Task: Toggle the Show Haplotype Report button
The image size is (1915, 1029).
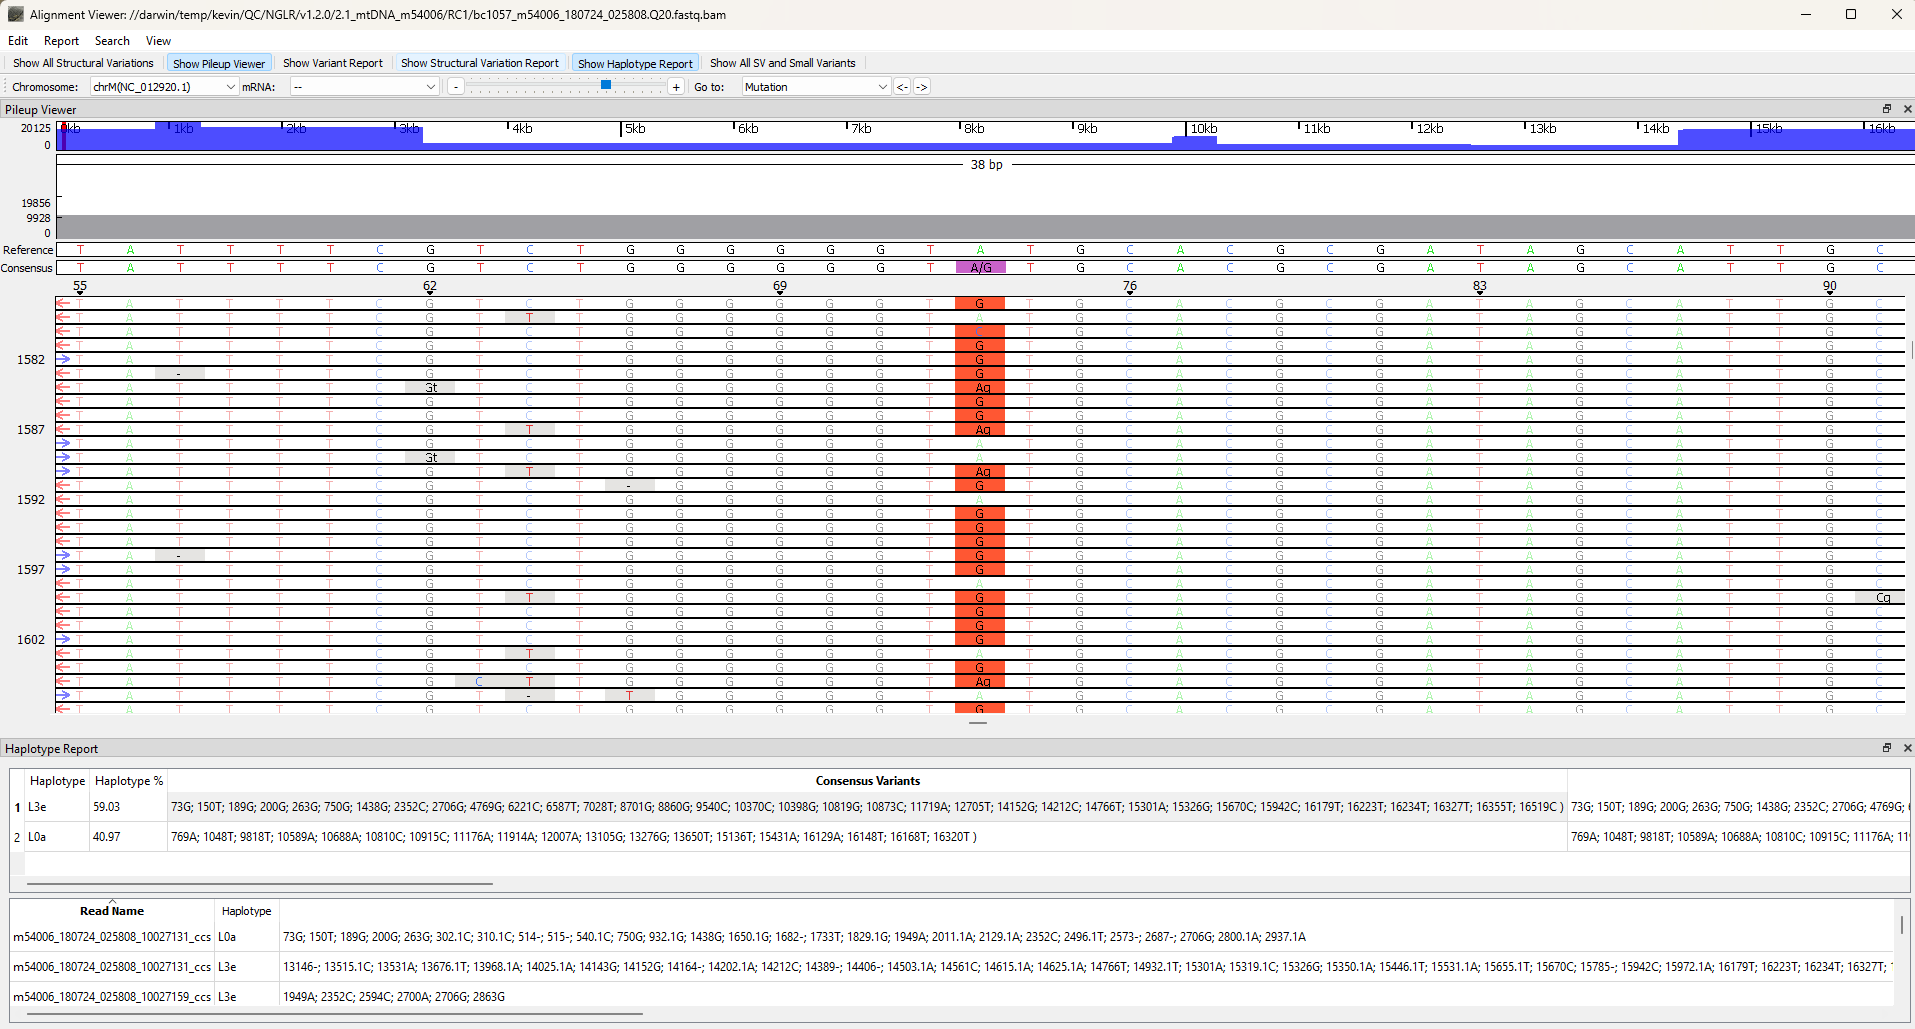Action: click(635, 63)
